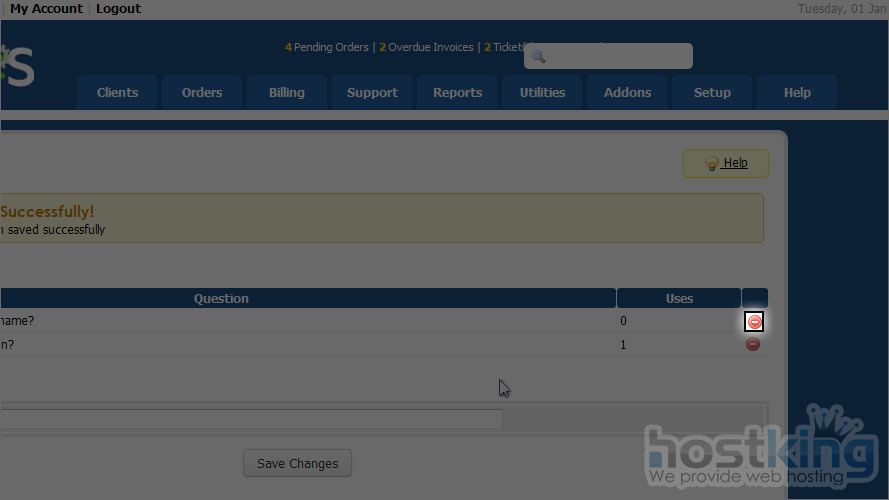Open the Clients menu
Image resolution: width=889 pixels, height=500 pixels.
(117, 93)
